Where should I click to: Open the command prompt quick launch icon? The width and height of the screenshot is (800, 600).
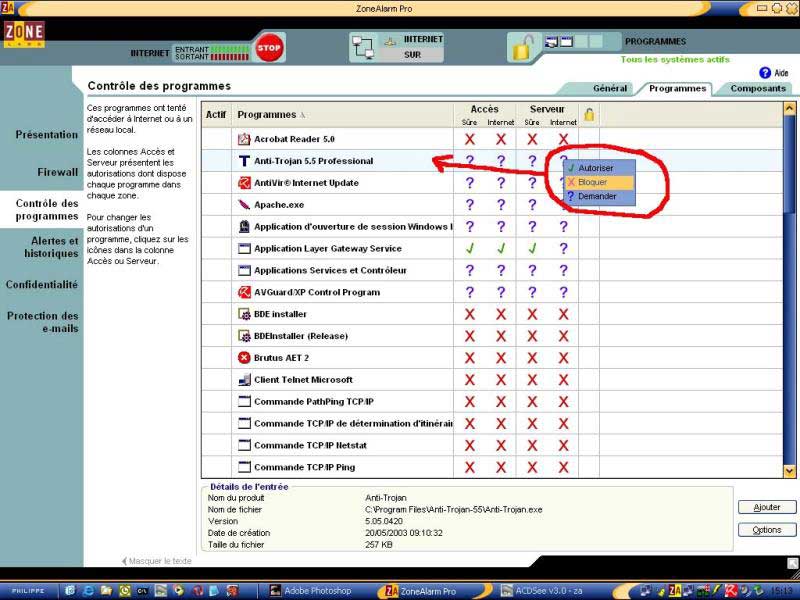coord(142,591)
